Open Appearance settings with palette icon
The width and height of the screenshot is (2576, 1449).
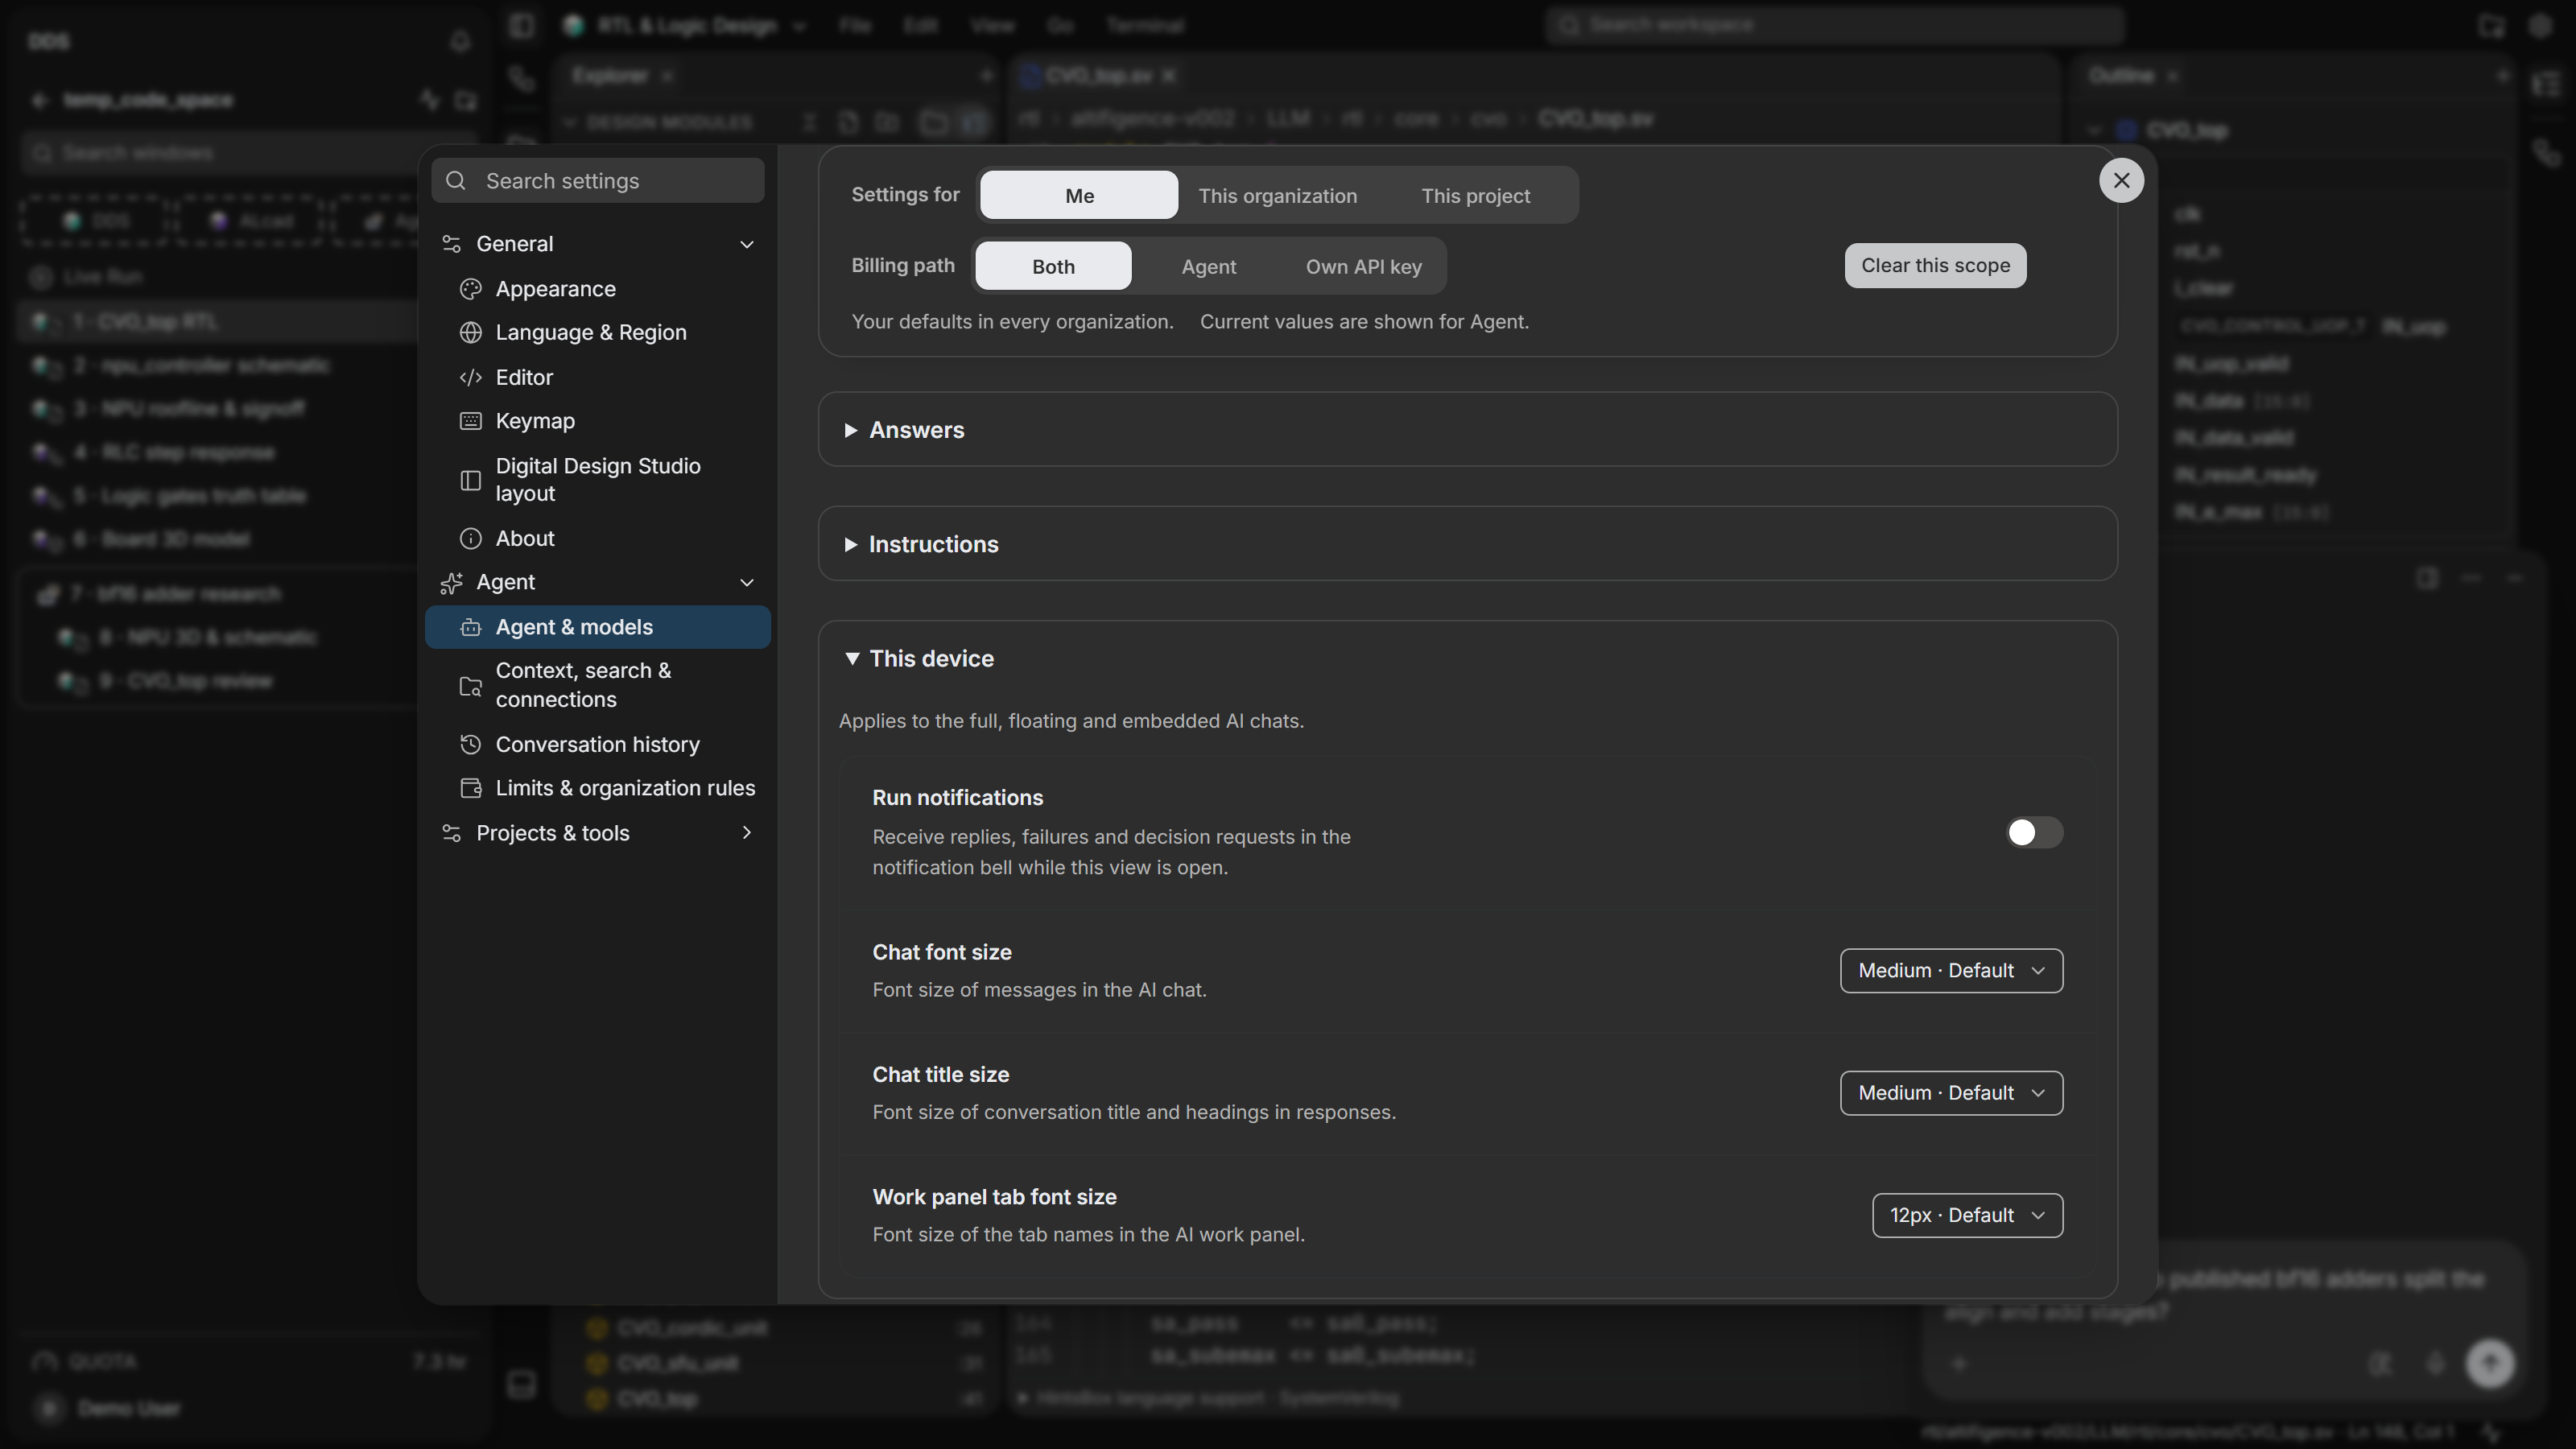tap(470, 289)
